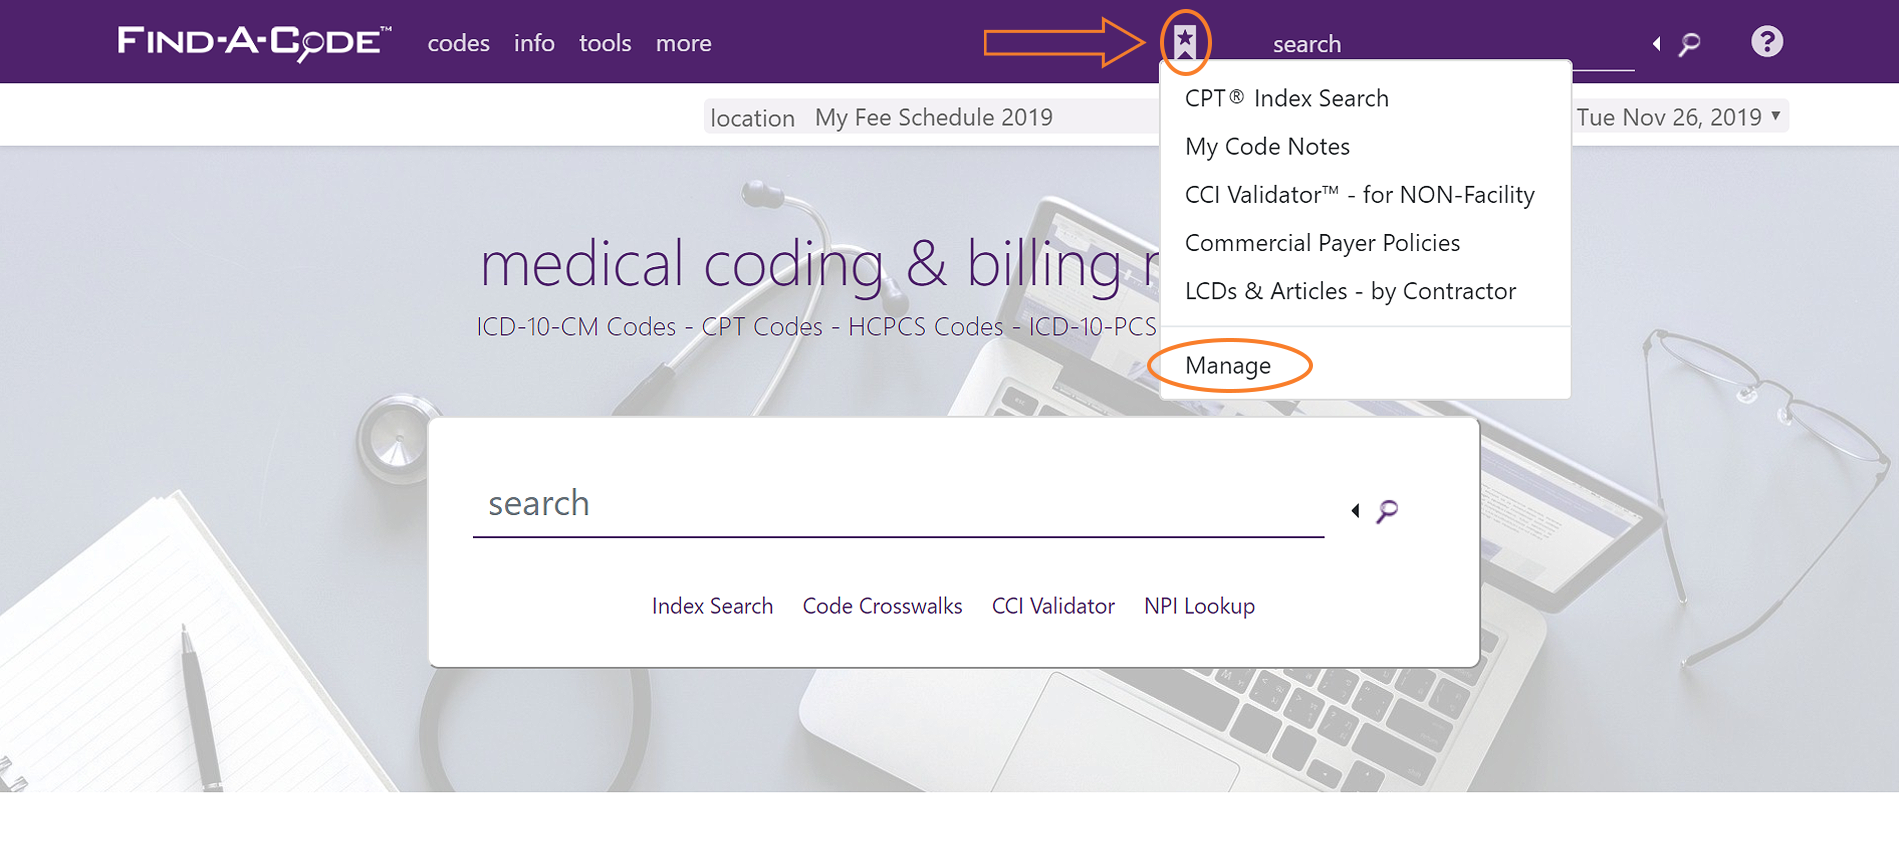Screen dimensions: 1899x848
Task: Click the HCPCS Codes subtitle text
Action: point(925,327)
